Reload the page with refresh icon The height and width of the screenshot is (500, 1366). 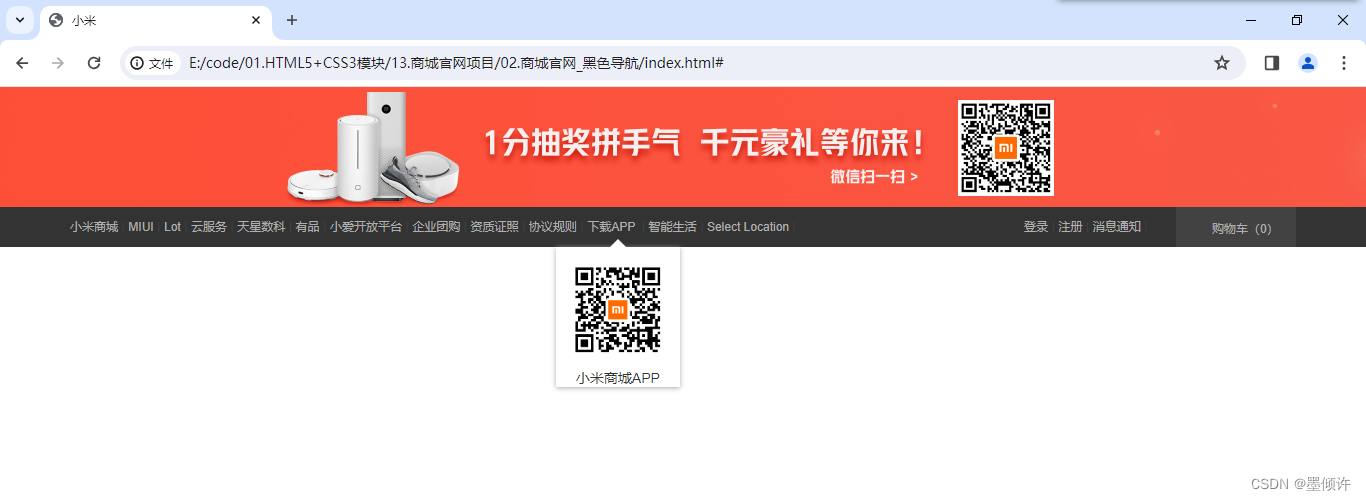pyautogui.click(x=94, y=63)
